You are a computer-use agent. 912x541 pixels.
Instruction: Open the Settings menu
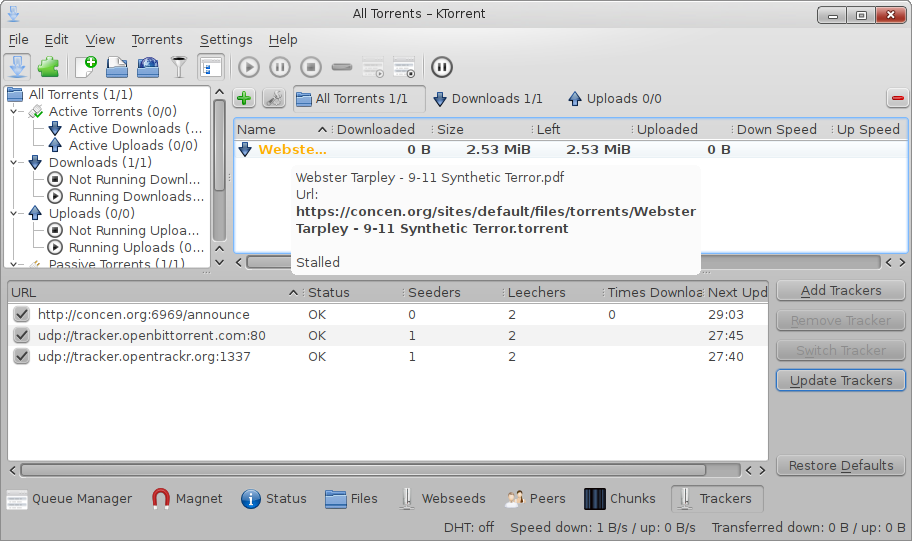[226, 40]
